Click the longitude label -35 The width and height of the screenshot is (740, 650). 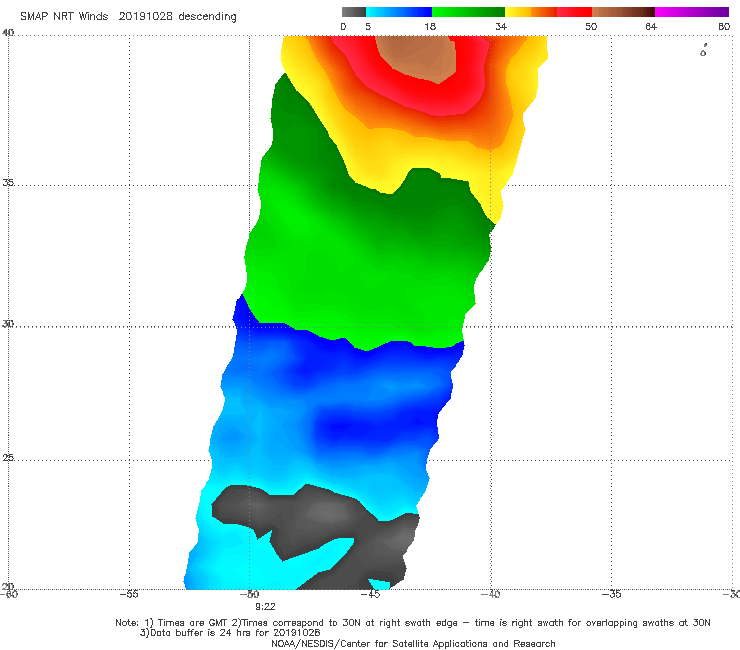[612, 594]
